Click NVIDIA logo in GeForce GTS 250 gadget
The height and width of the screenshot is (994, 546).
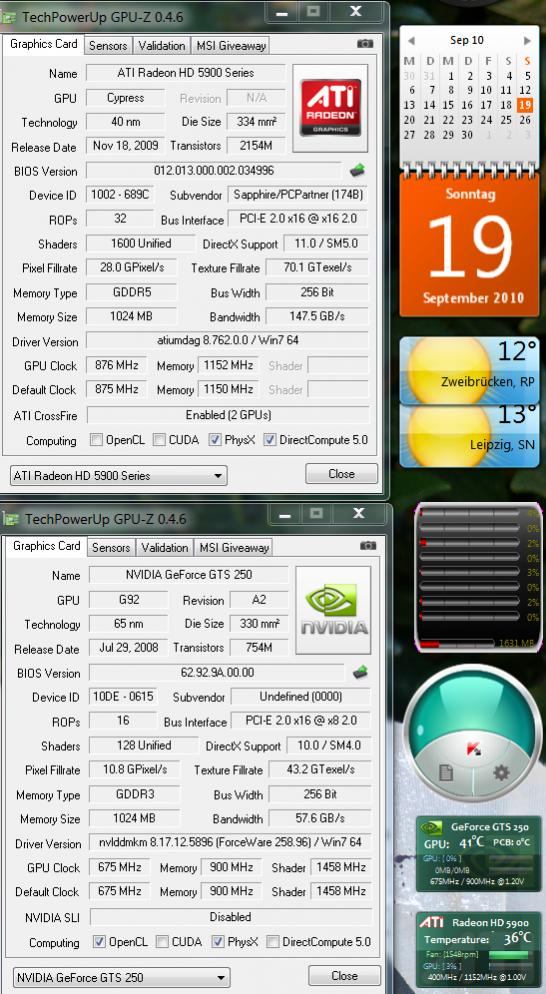pos(432,827)
